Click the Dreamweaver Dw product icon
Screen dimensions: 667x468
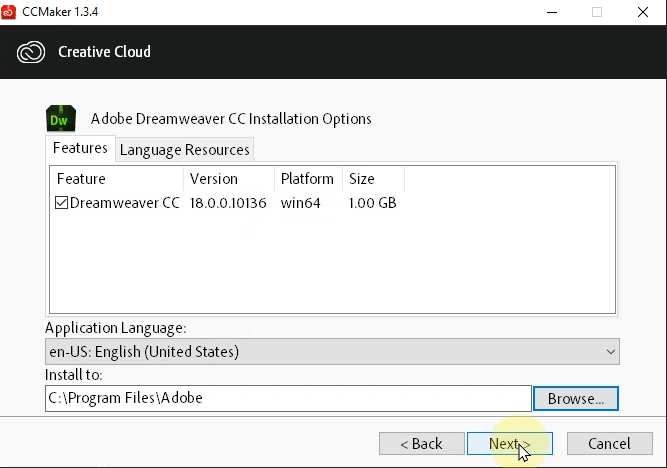[61, 118]
